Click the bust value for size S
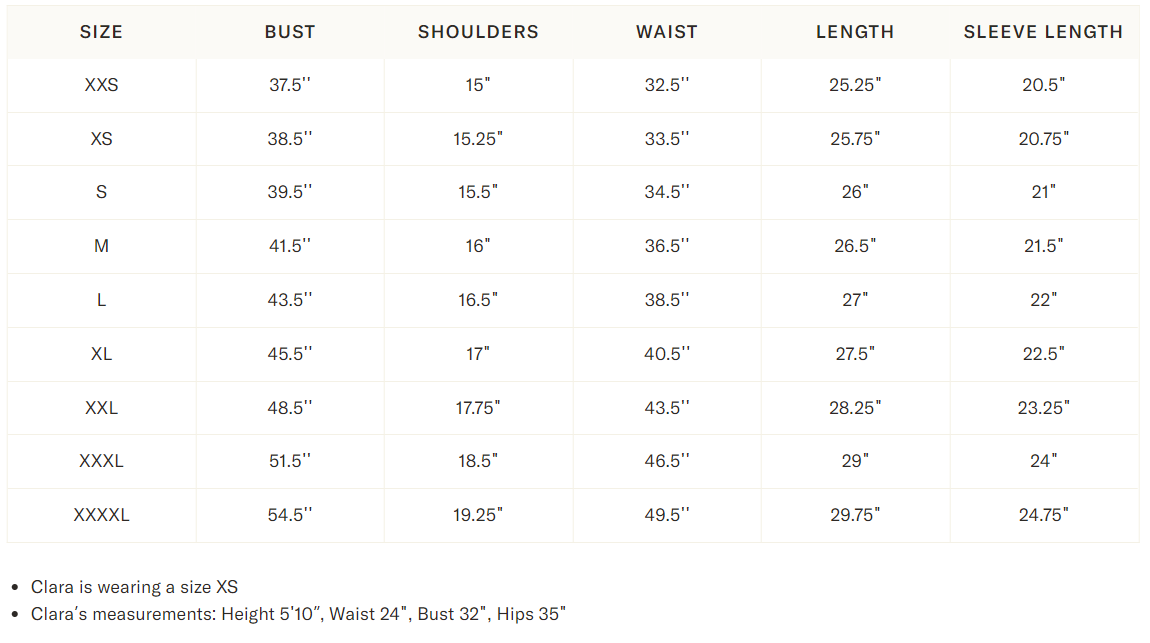The image size is (1150, 643). (290, 192)
